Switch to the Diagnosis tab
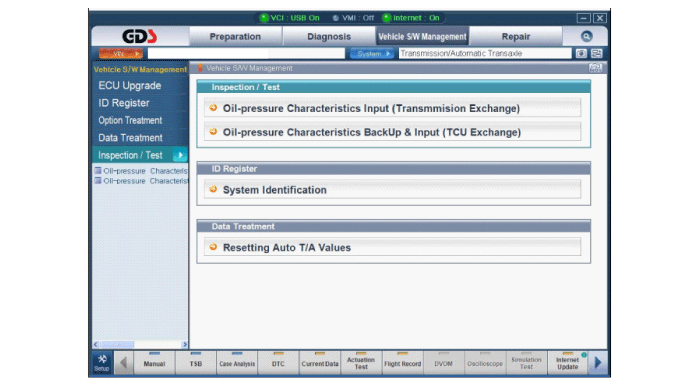Viewport: 700px width, 385px height. (329, 37)
